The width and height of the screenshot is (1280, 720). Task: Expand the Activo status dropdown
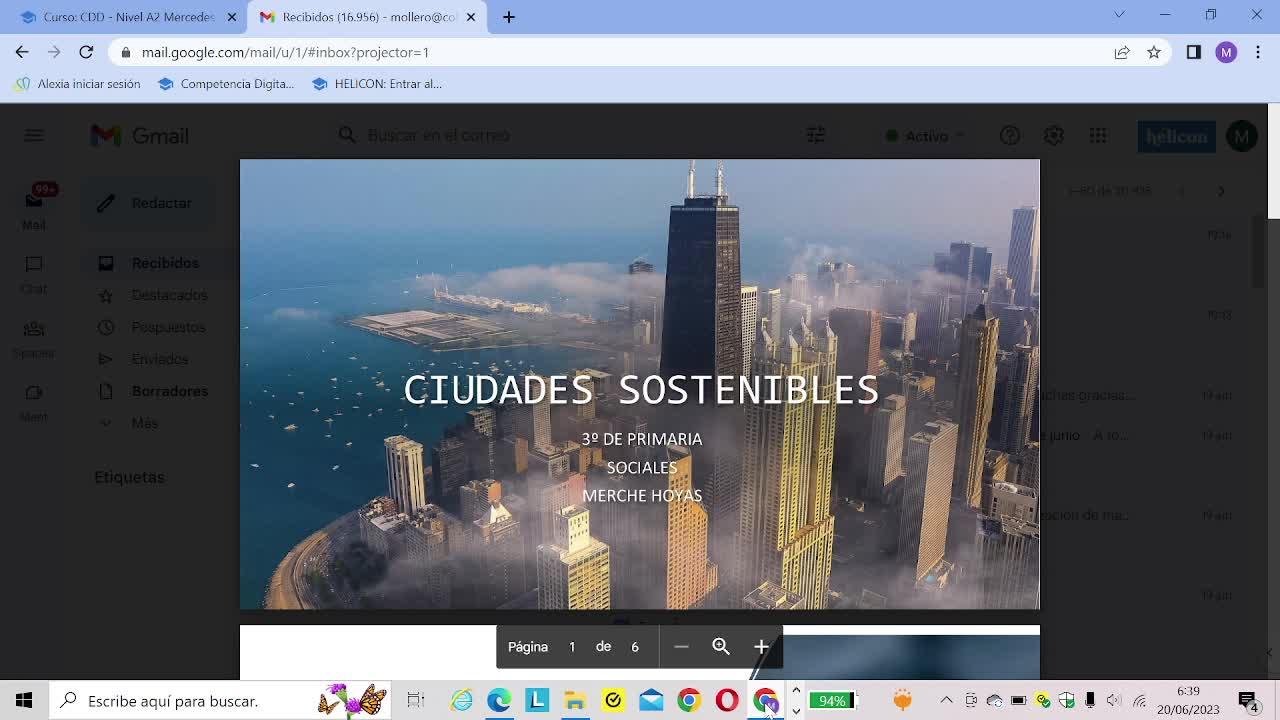point(926,136)
